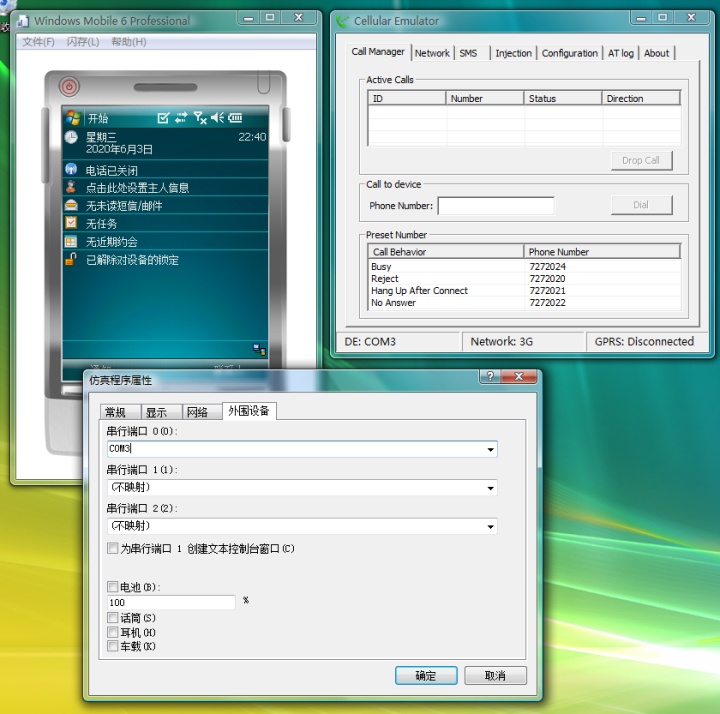The height and width of the screenshot is (714, 720).
Task: Click the device top-bar compose message icon
Action: click(x=163, y=118)
